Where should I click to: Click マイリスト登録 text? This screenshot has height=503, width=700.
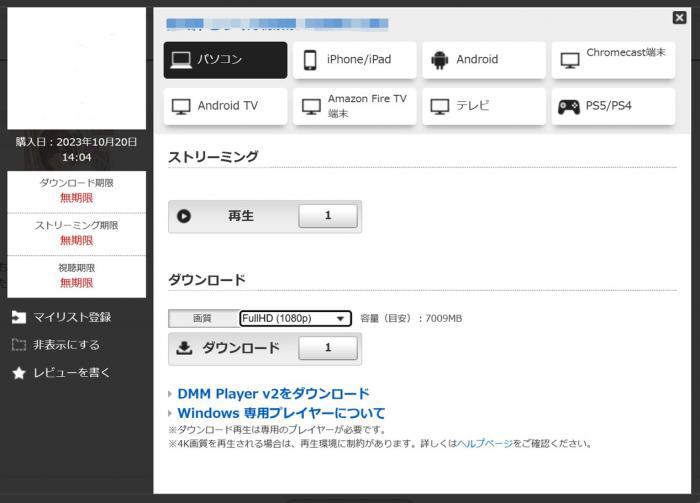[72, 317]
